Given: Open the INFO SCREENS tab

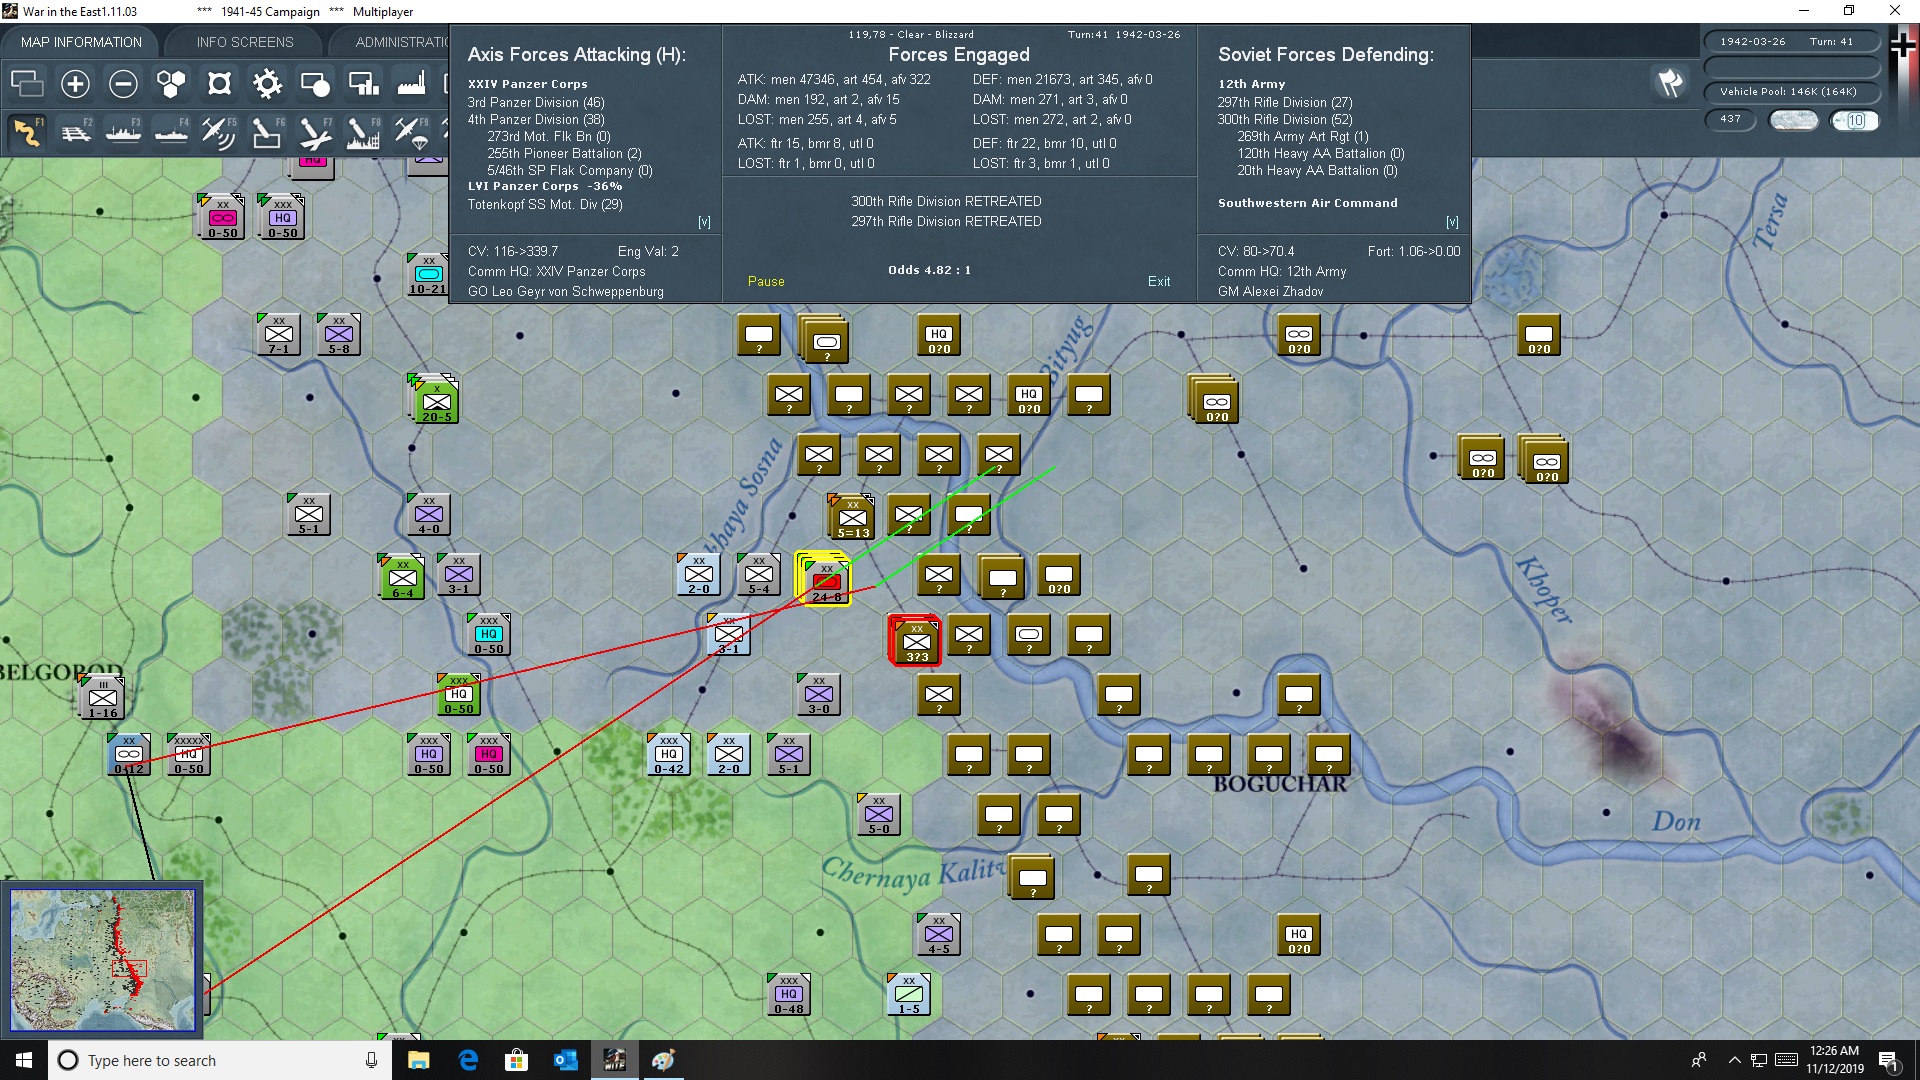Looking at the screenshot, I should (245, 42).
